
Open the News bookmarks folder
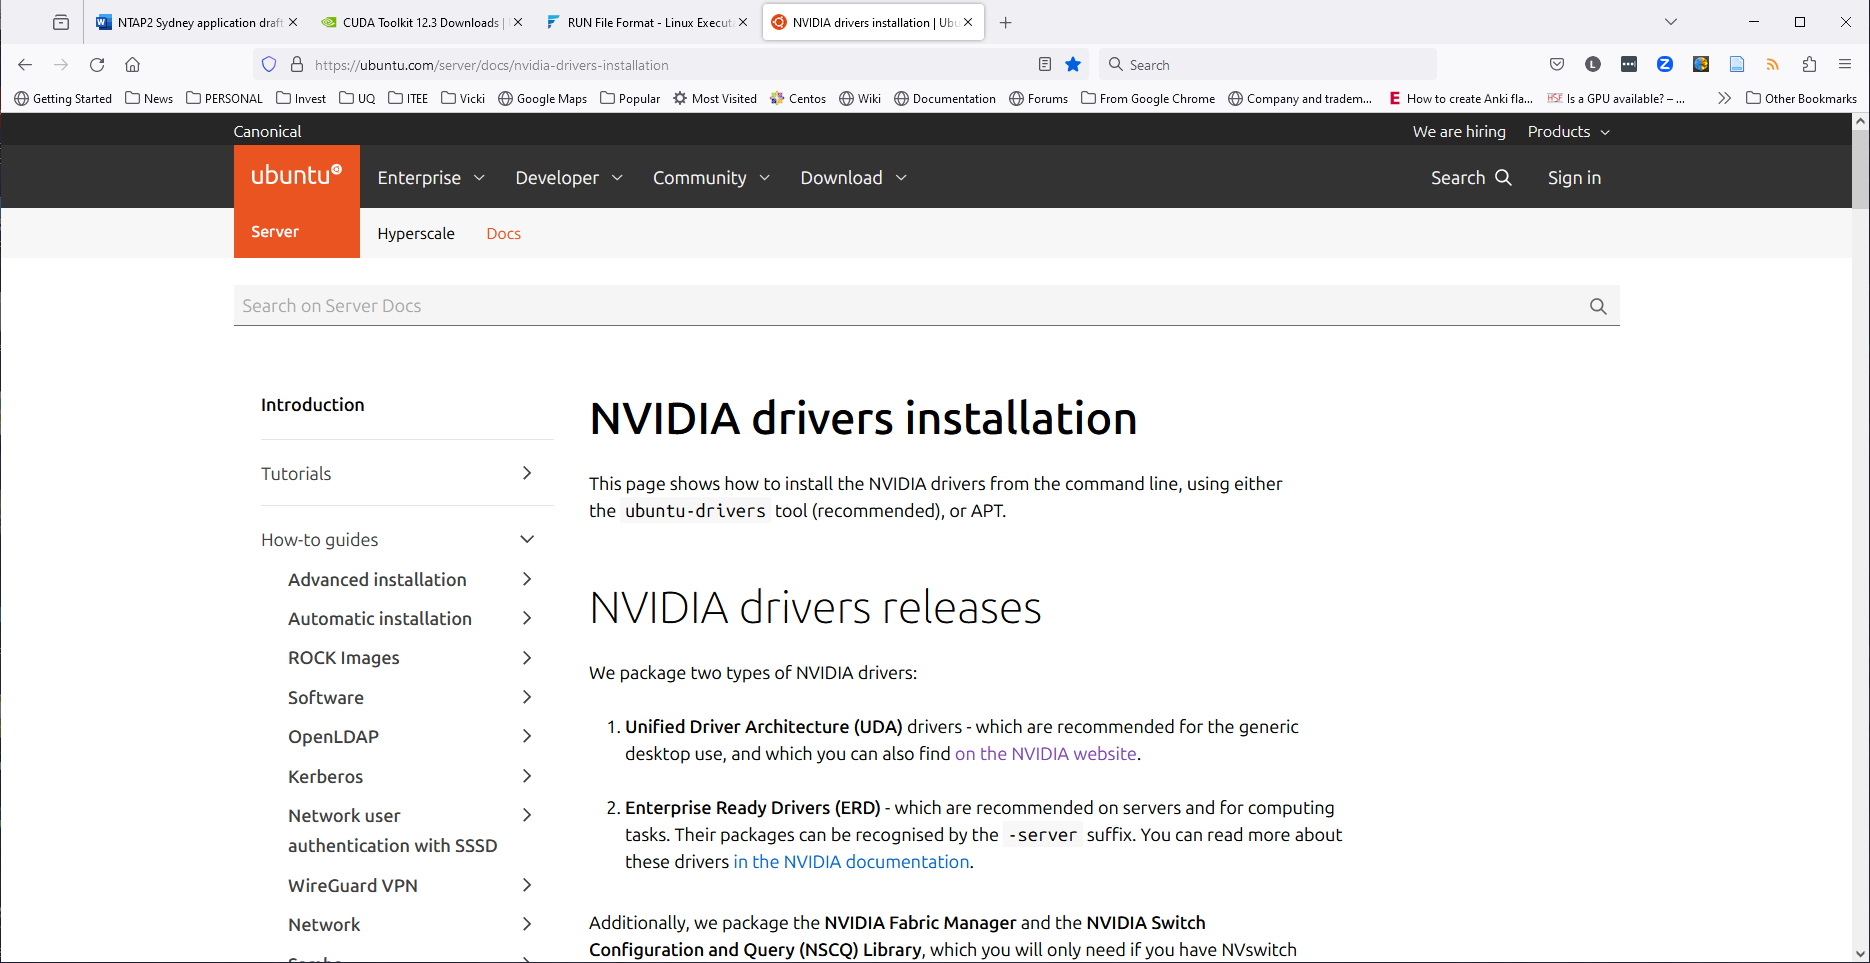click(x=149, y=98)
